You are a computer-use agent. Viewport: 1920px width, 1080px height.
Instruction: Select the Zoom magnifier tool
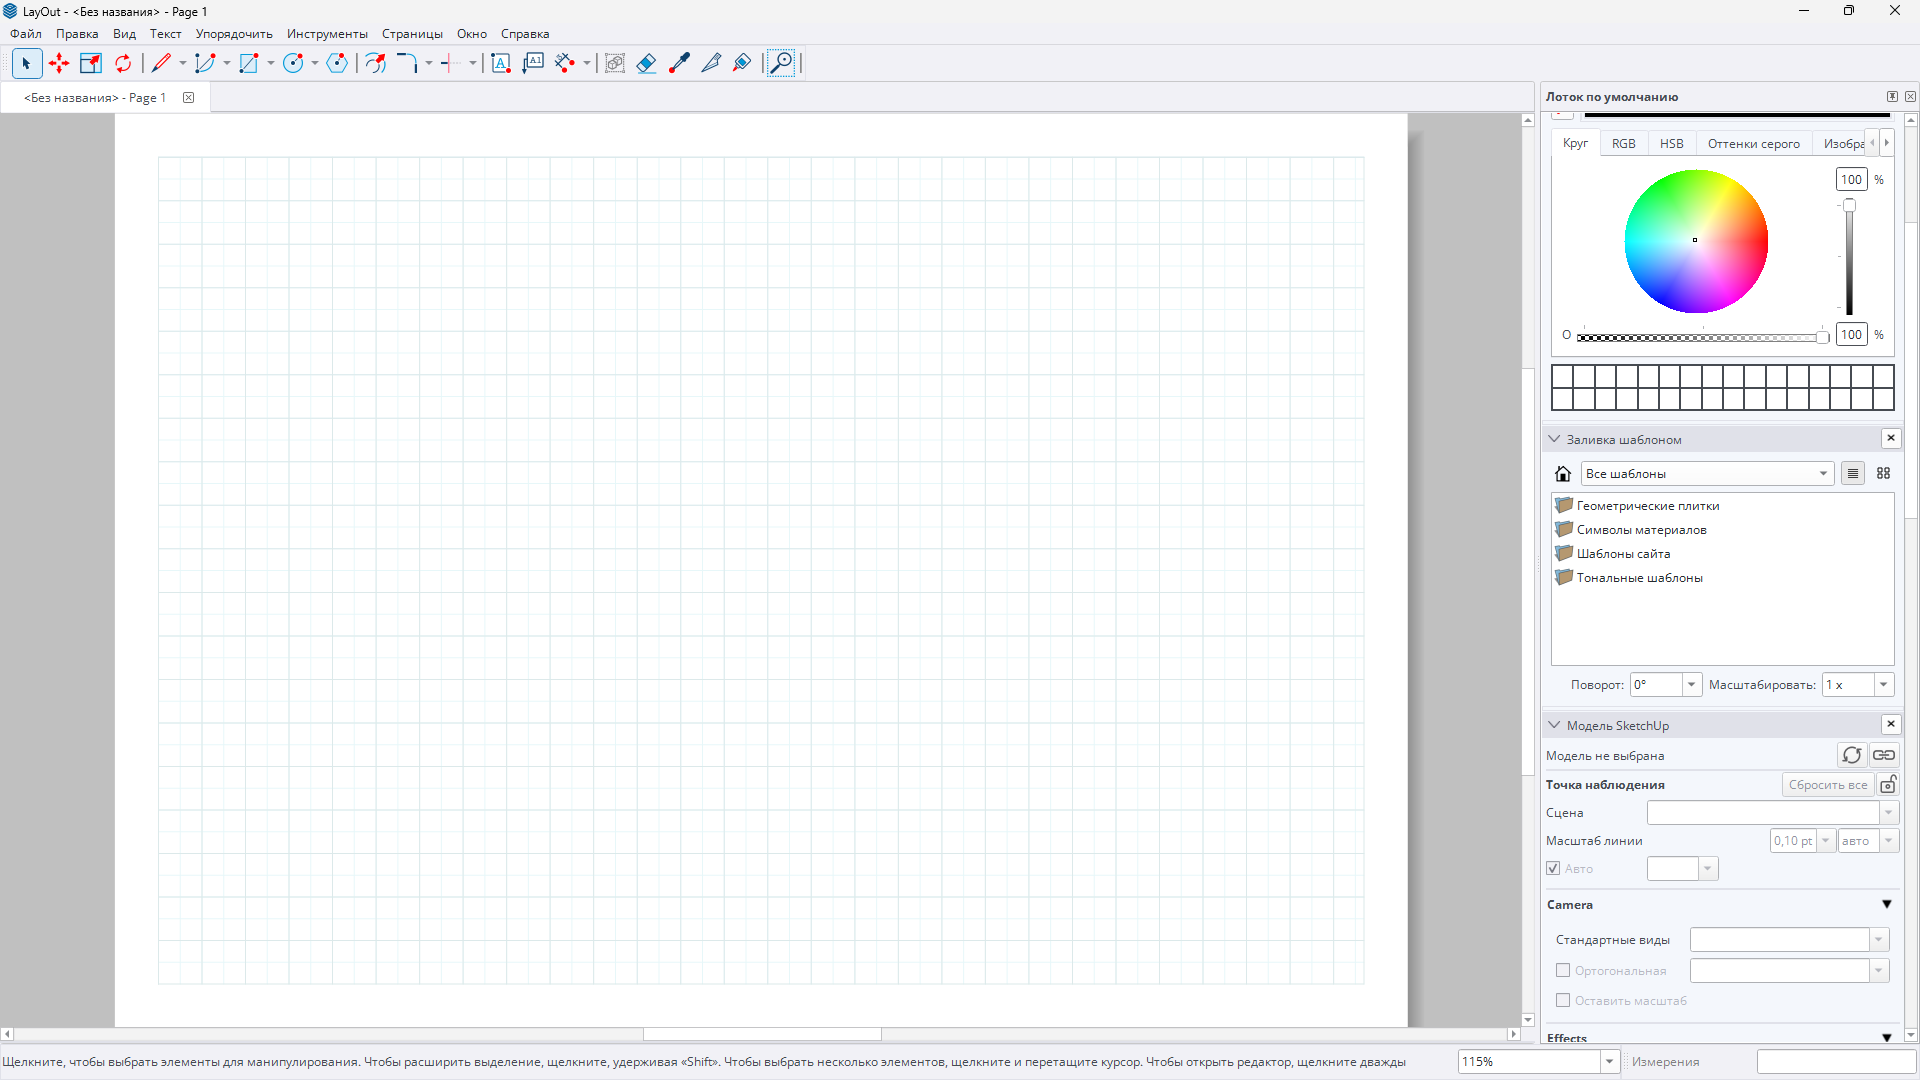click(x=781, y=63)
